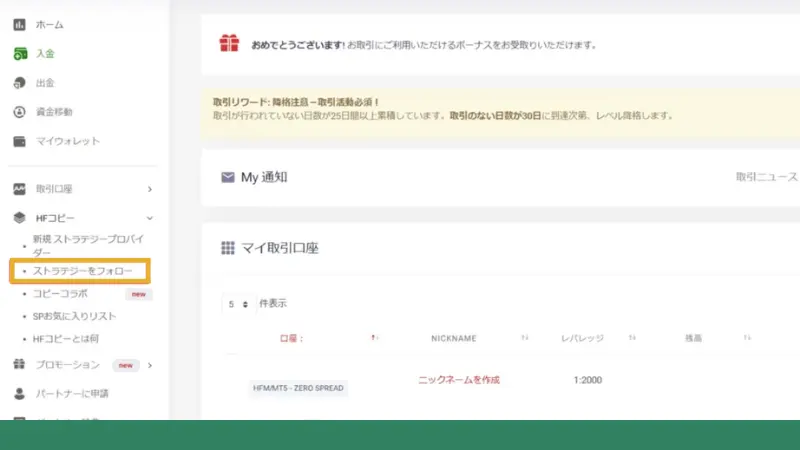Click the HFコピー layers icon
The height and width of the screenshot is (450, 800).
point(19,218)
